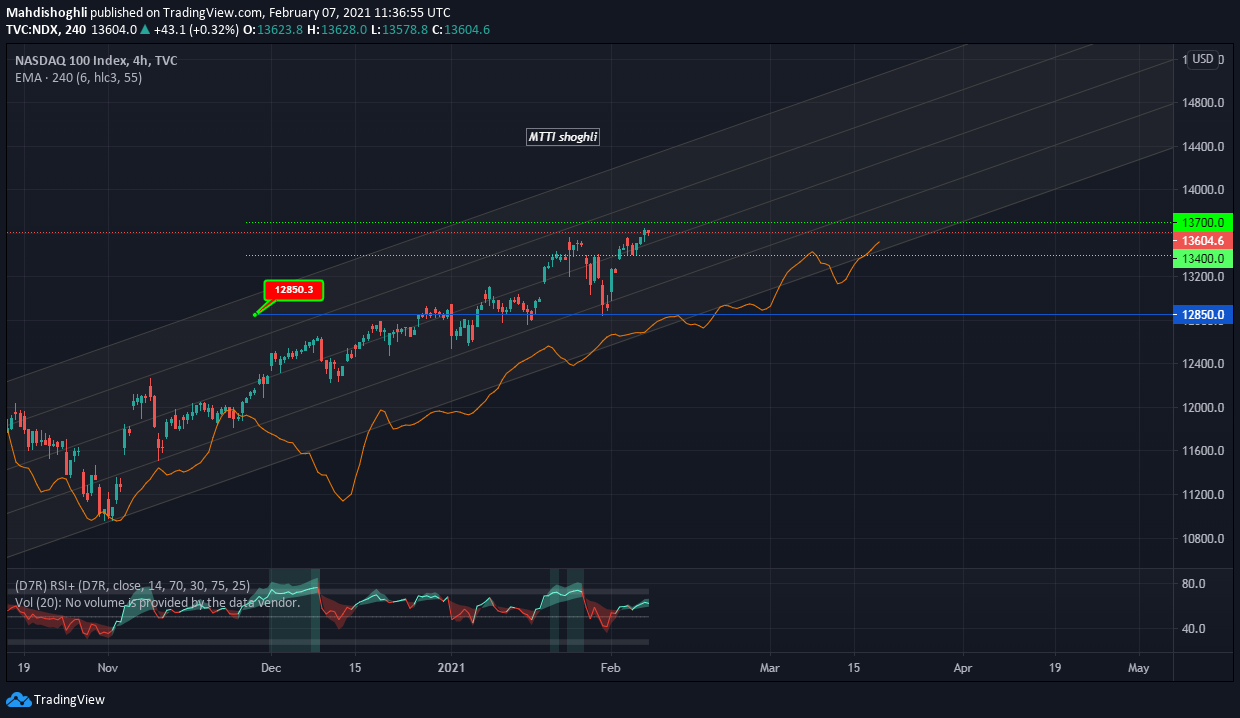The image size is (1240, 718).
Task: Click the 13604.6 current price tag
Action: coord(1202,241)
